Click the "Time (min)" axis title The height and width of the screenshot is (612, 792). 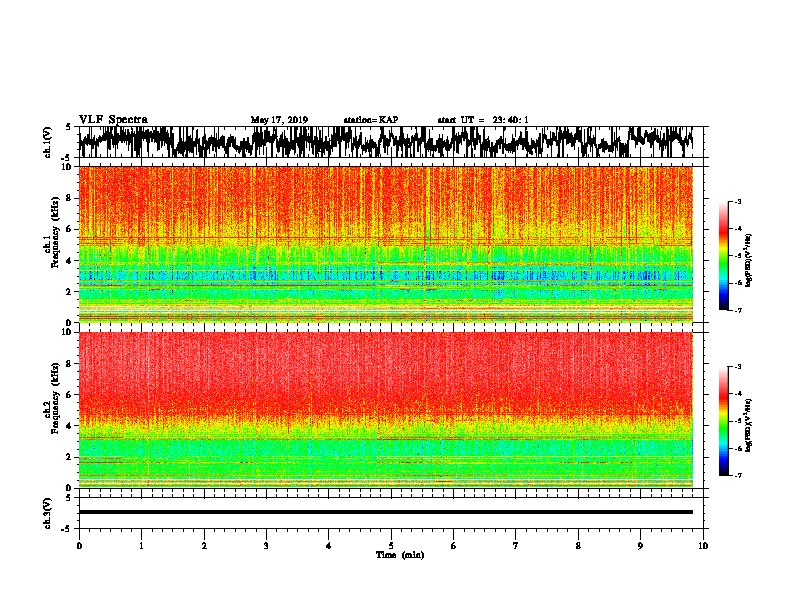(x=400, y=555)
